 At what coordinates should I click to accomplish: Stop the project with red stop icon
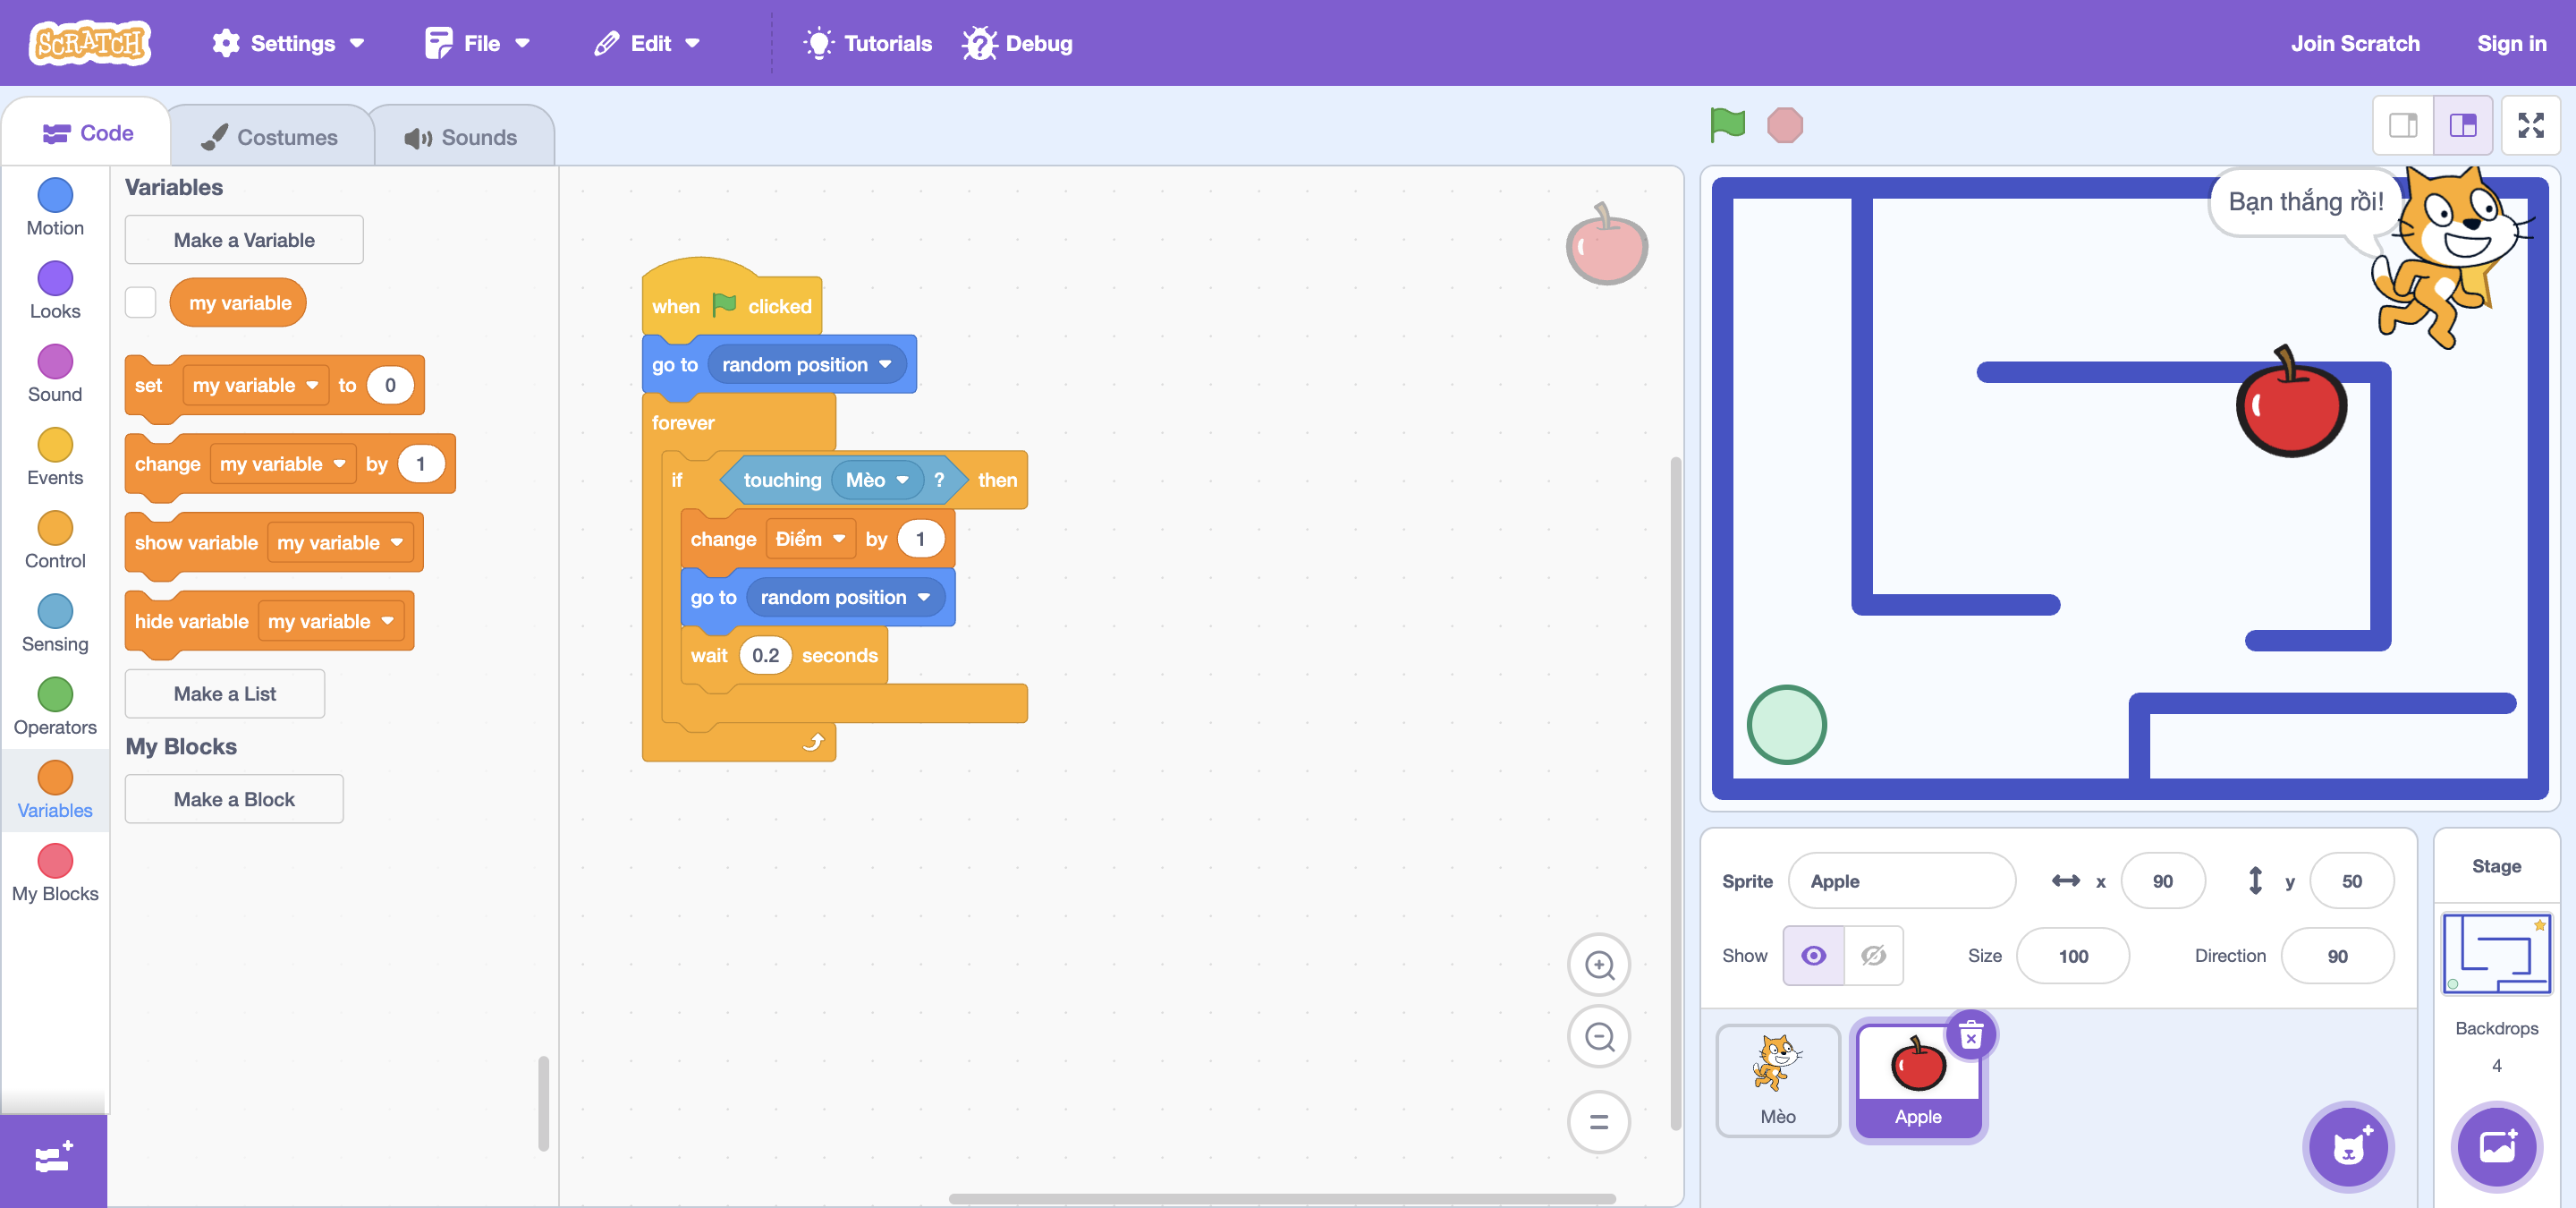tap(1784, 125)
